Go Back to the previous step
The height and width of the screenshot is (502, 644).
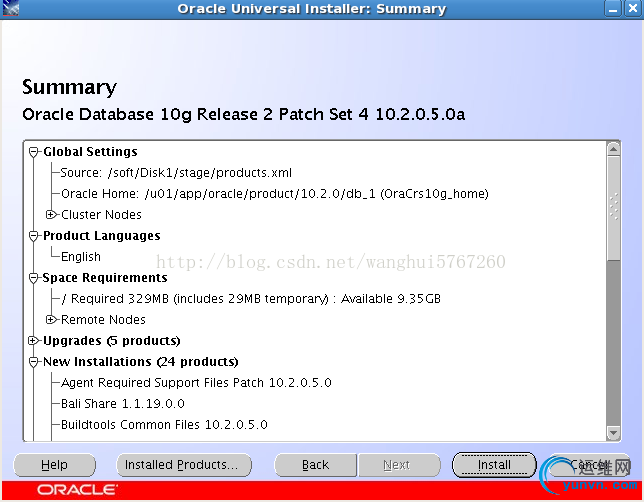pos(315,465)
